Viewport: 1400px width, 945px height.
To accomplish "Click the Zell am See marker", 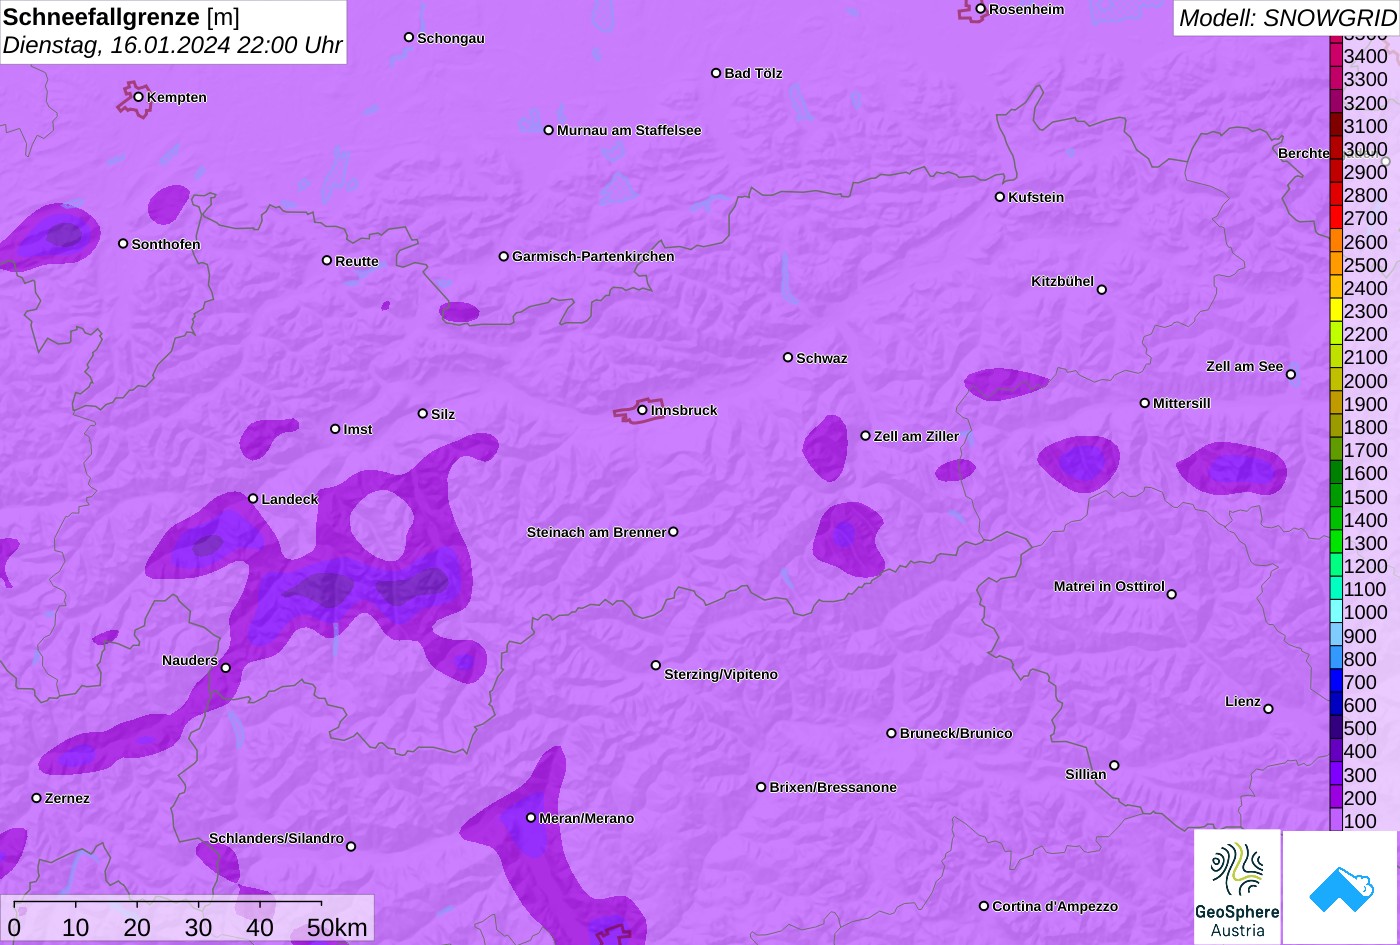I will (x=1291, y=375).
